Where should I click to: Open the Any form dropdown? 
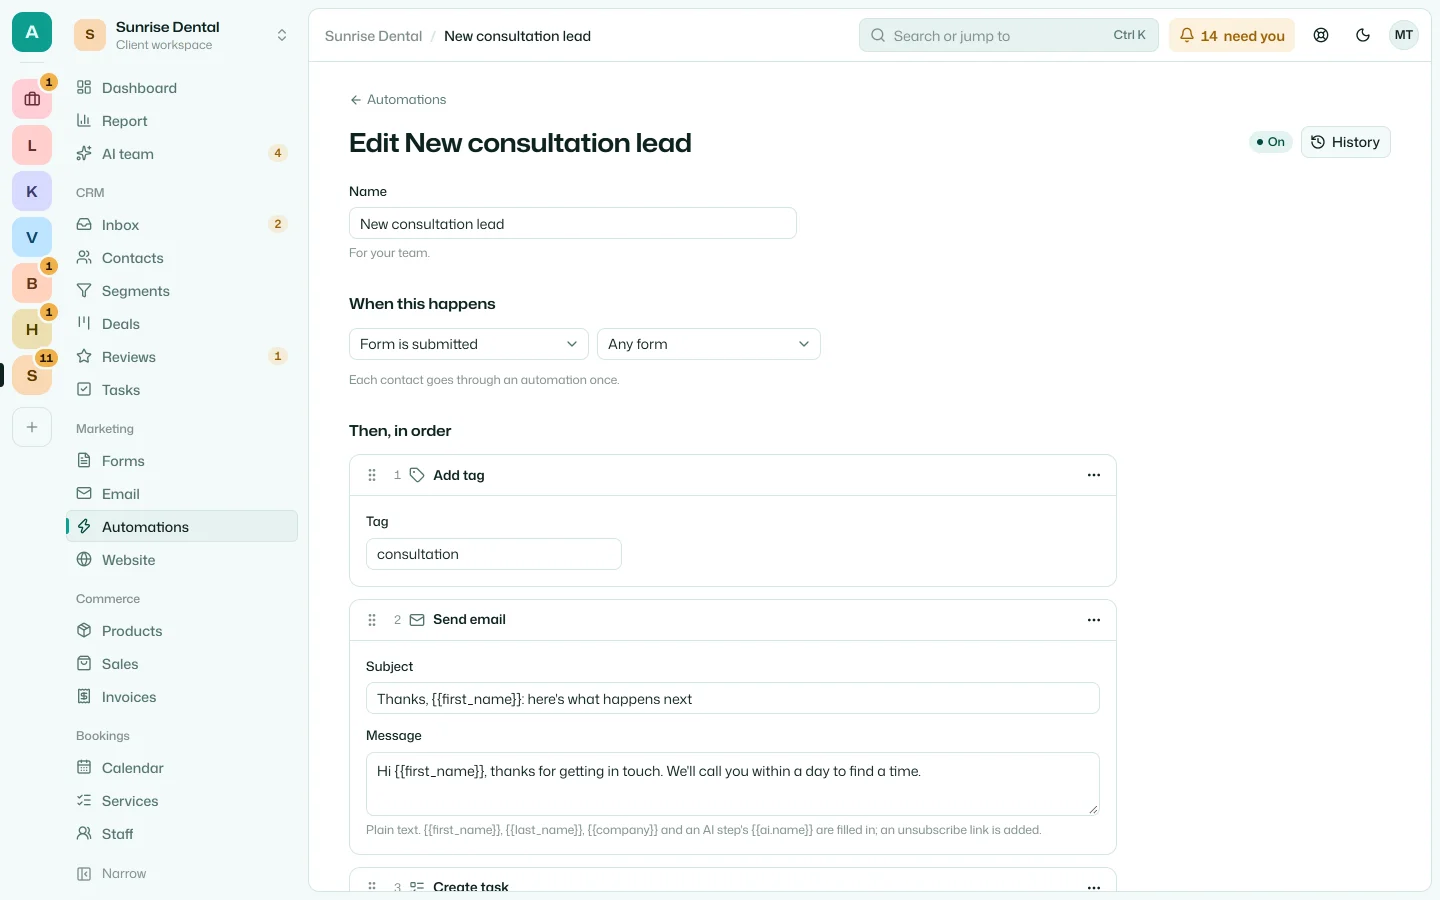tap(709, 344)
